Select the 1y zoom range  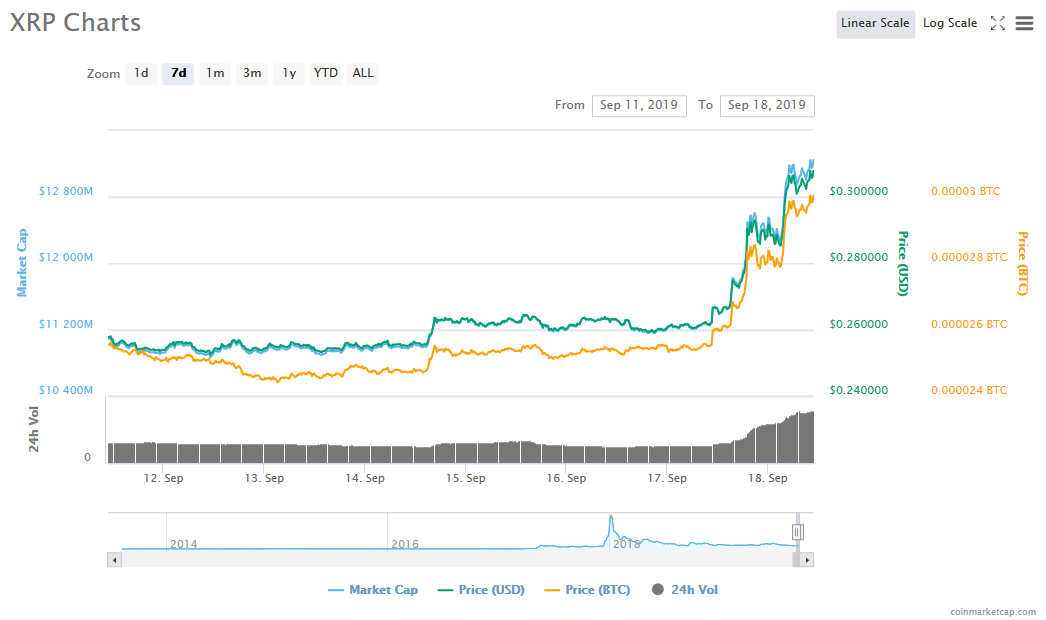(289, 73)
